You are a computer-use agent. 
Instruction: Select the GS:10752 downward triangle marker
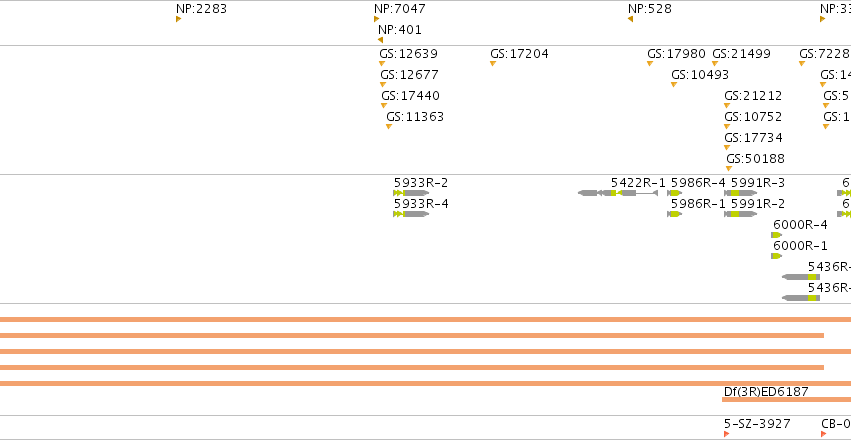coord(727,127)
